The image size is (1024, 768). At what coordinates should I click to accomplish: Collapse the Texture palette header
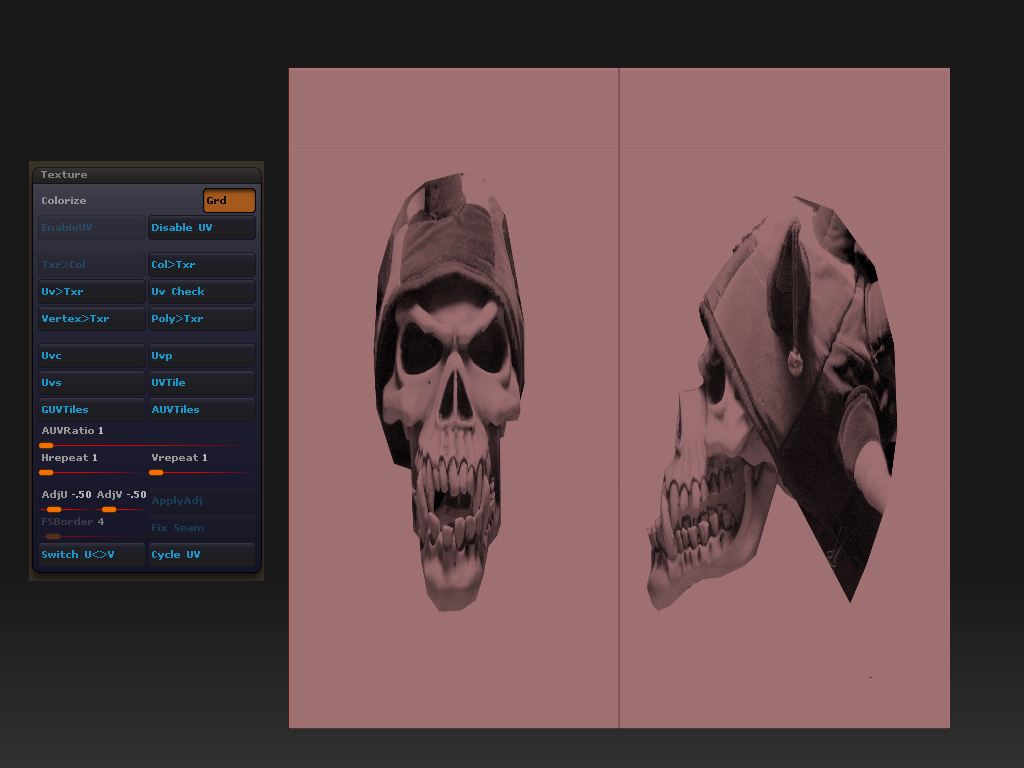click(x=147, y=174)
